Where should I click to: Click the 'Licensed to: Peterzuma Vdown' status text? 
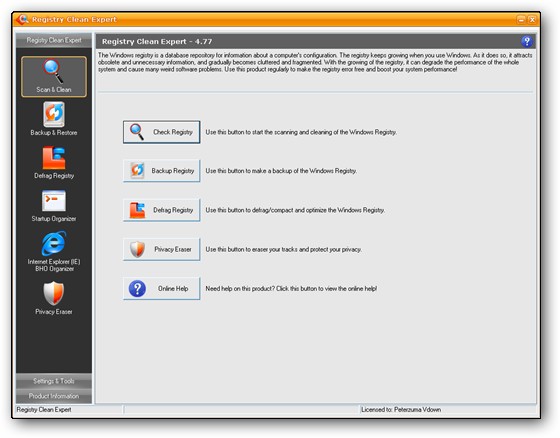[x=401, y=409]
